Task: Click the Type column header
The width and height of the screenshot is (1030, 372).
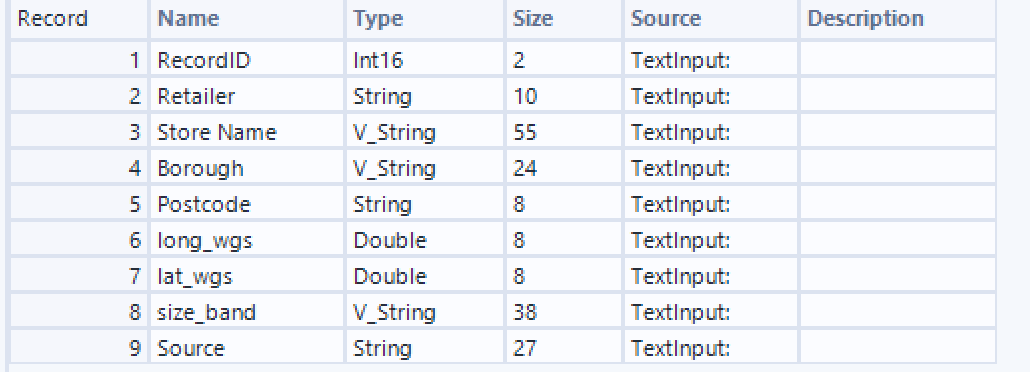Action: pos(425,19)
